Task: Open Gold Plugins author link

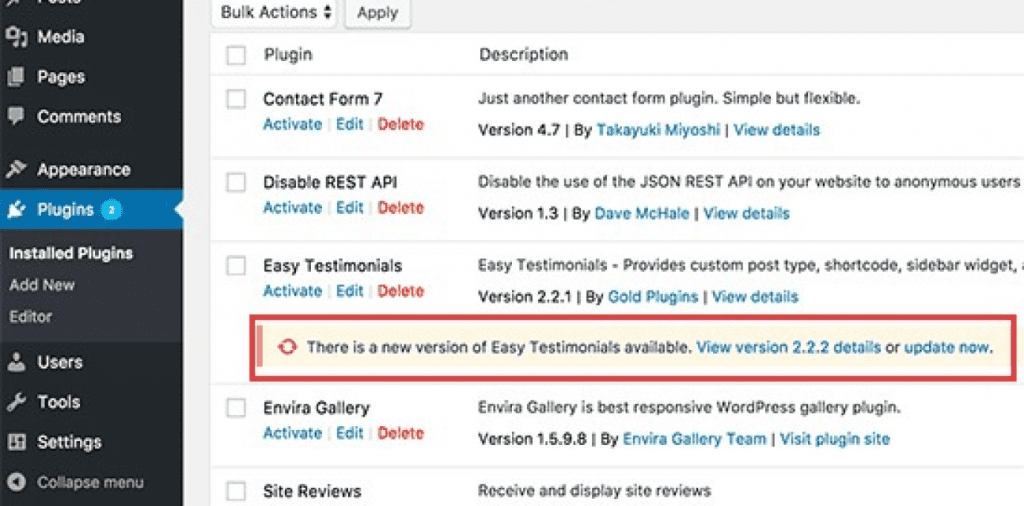Action: tap(653, 297)
